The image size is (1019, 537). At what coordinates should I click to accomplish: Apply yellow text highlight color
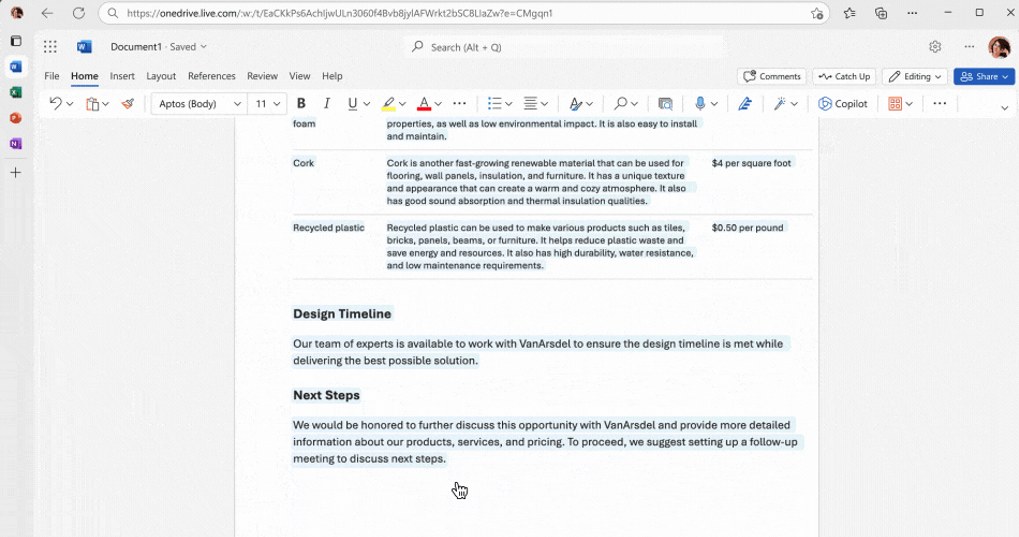click(x=388, y=103)
